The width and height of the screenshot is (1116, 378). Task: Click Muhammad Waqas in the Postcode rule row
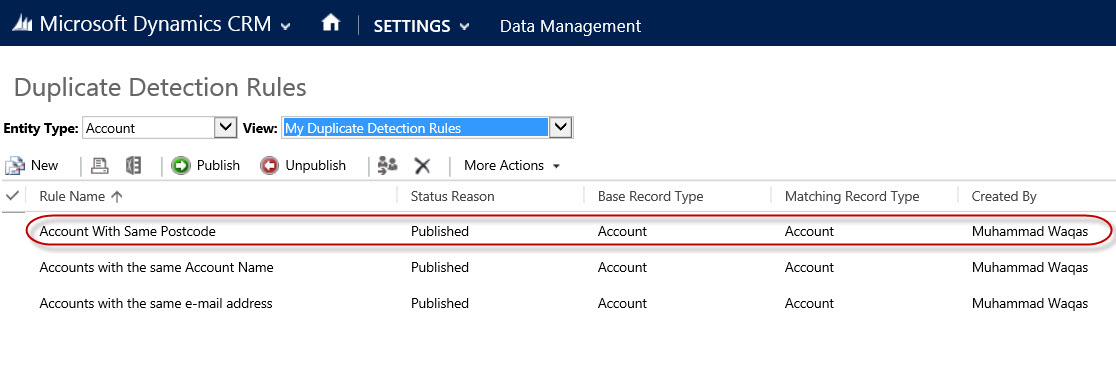[x=1030, y=231]
